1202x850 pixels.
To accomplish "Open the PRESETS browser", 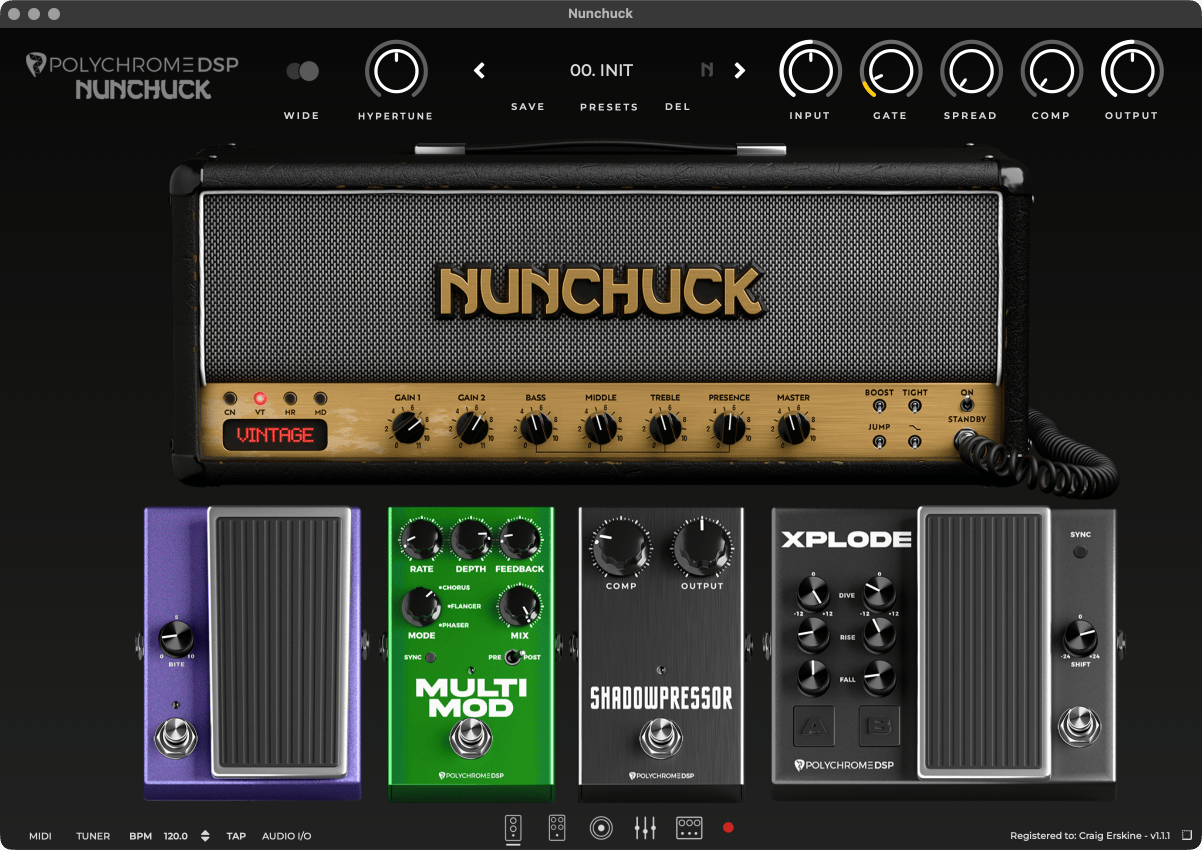I will pos(609,107).
